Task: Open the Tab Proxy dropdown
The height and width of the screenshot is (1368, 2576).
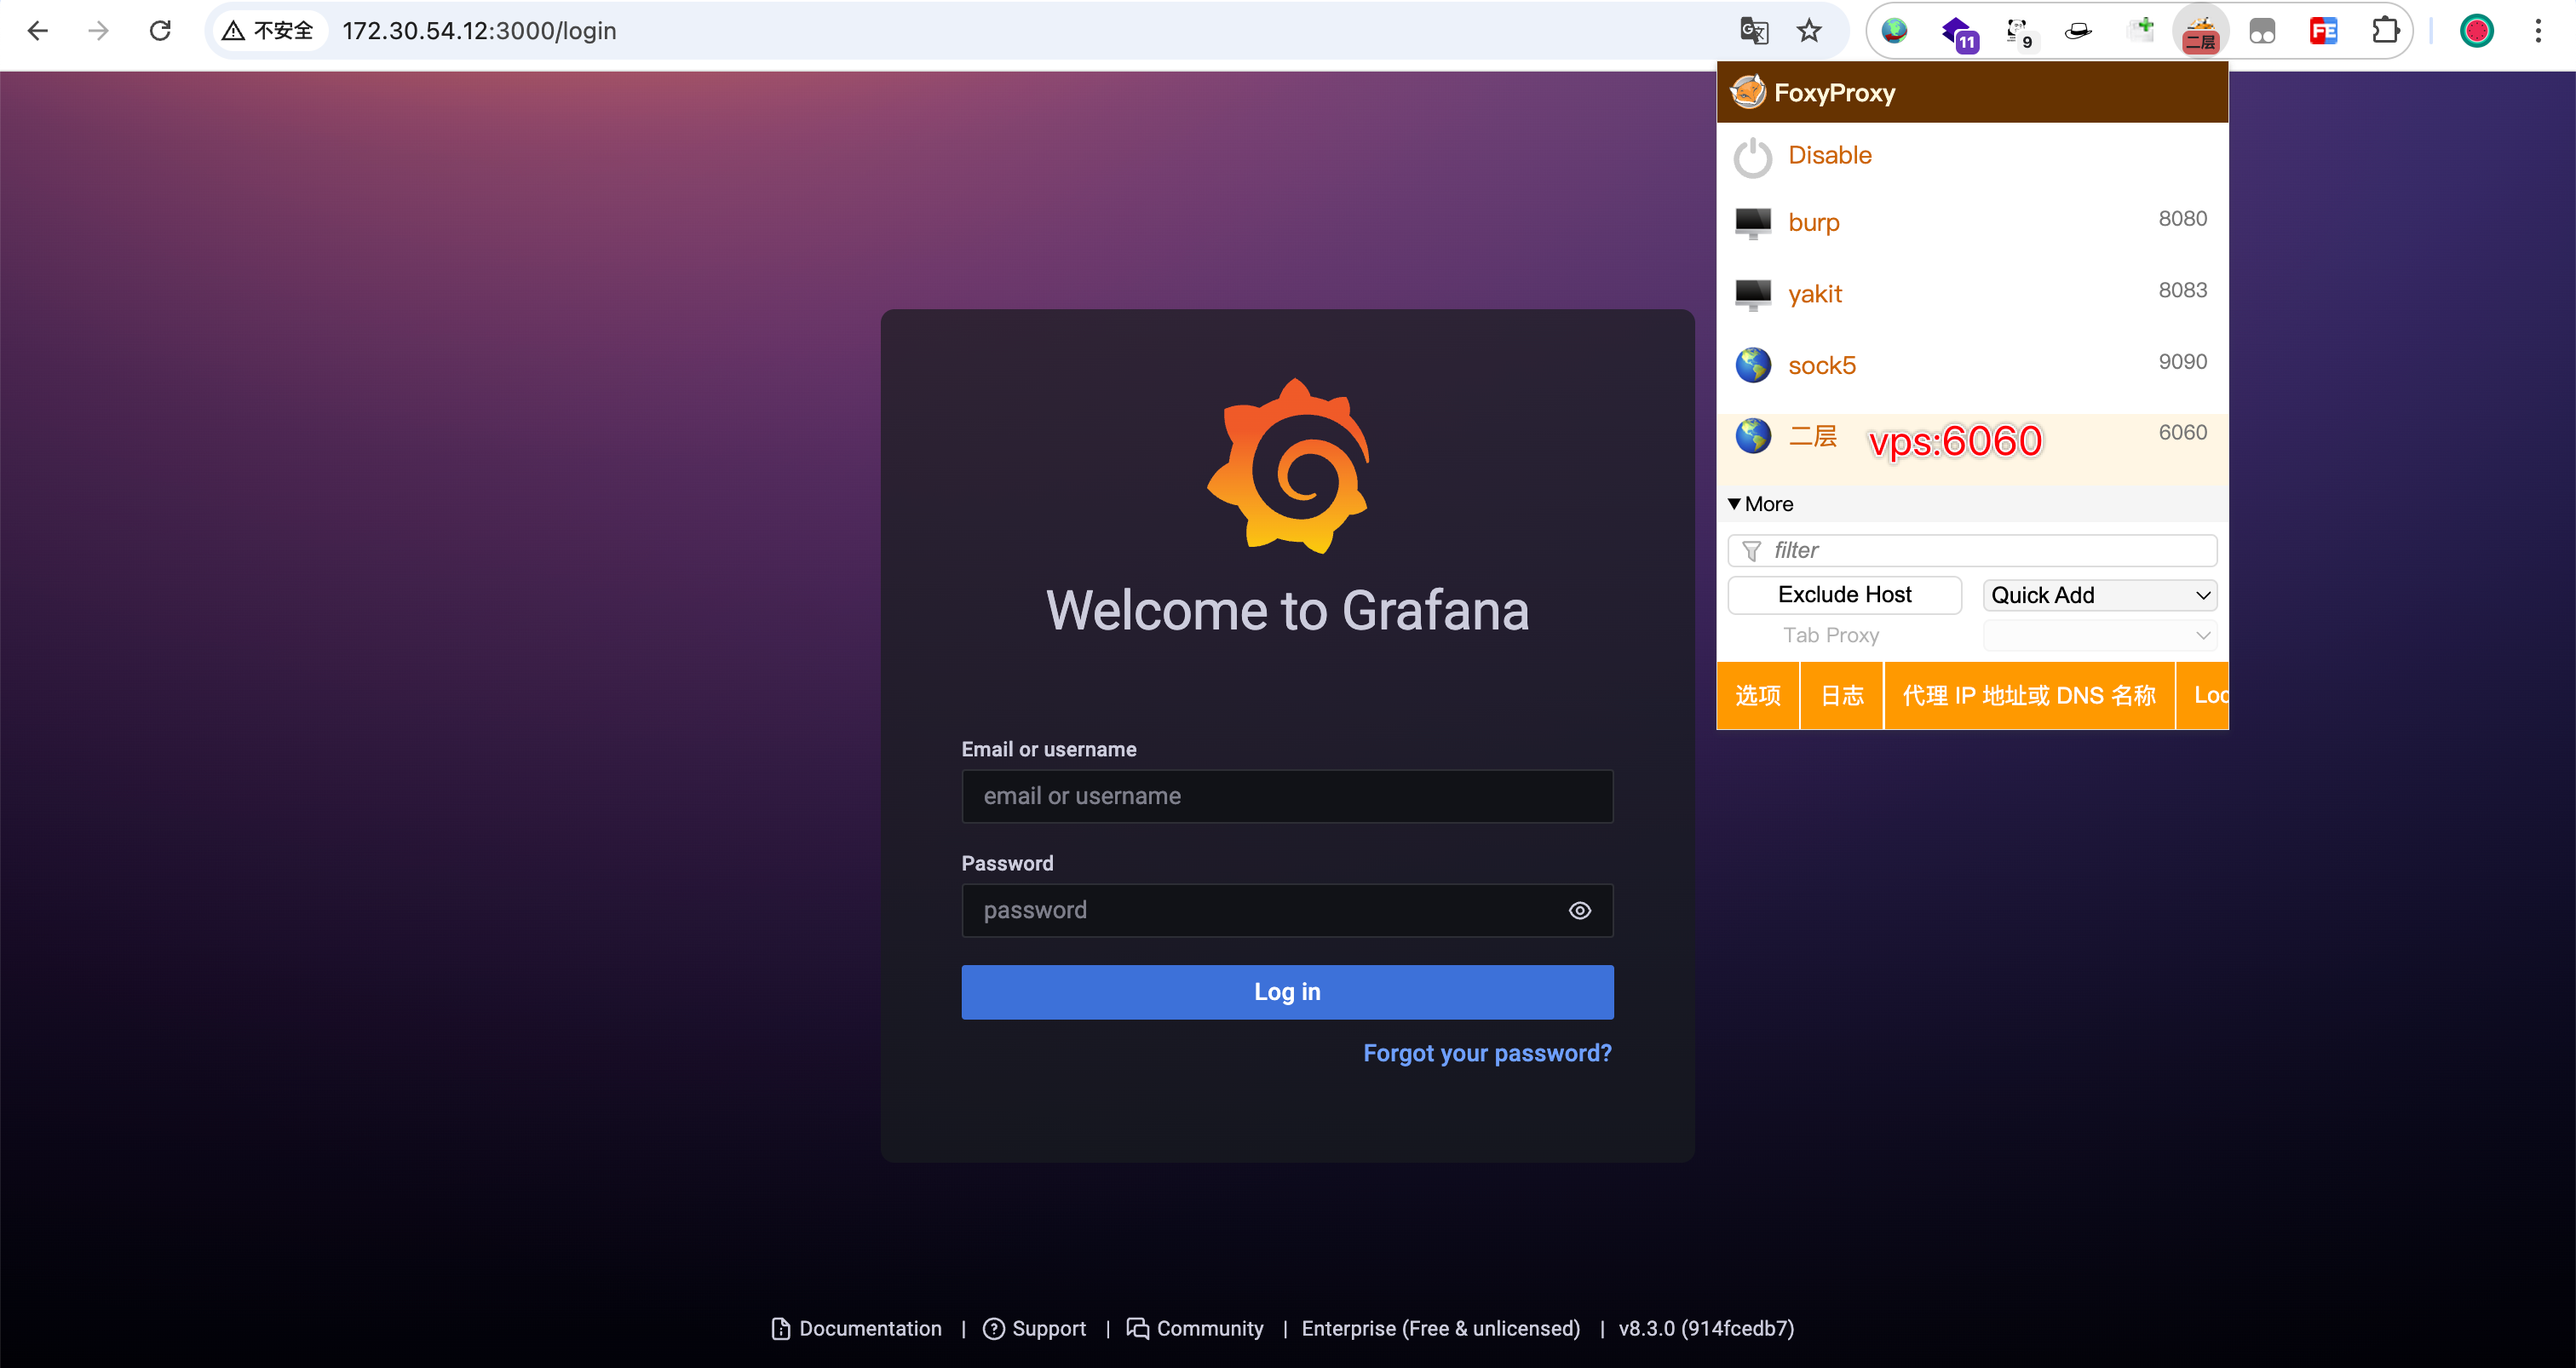Action: (2099, 635)
